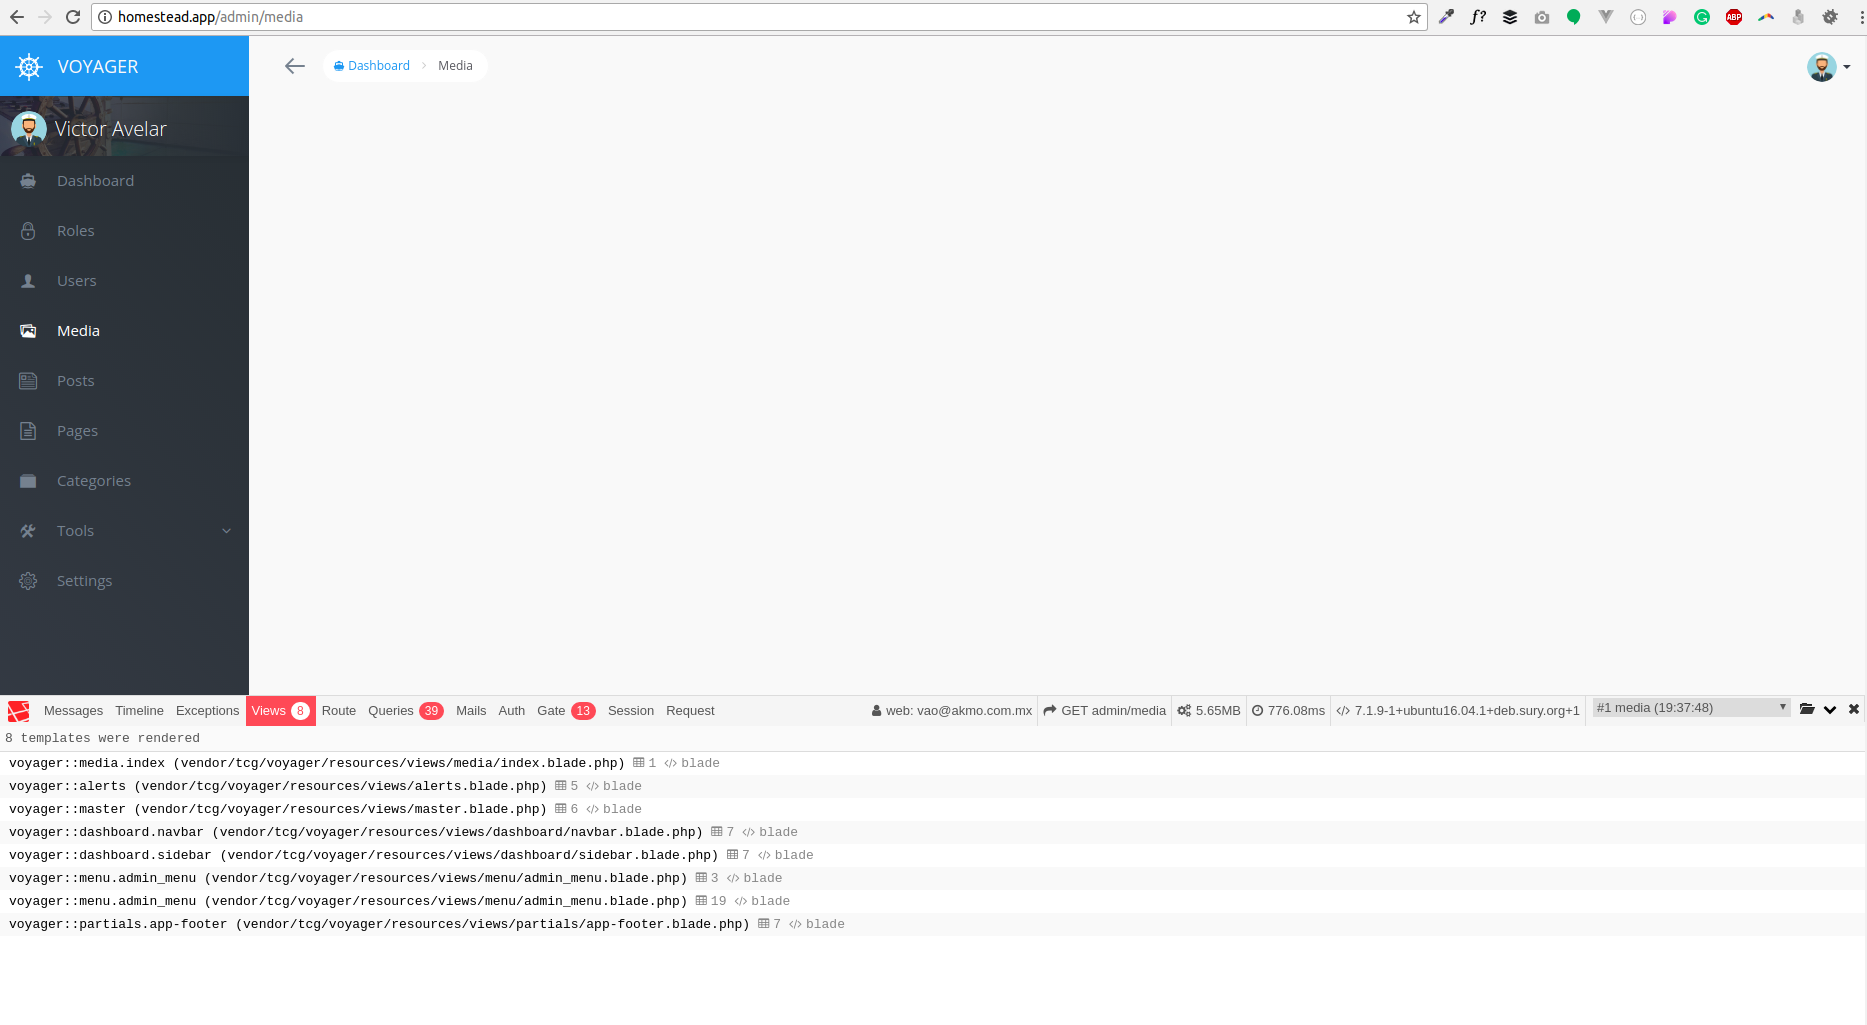
Task: Select the ColorZilla eyedropper extension icon
Action: click(1447, 17)
